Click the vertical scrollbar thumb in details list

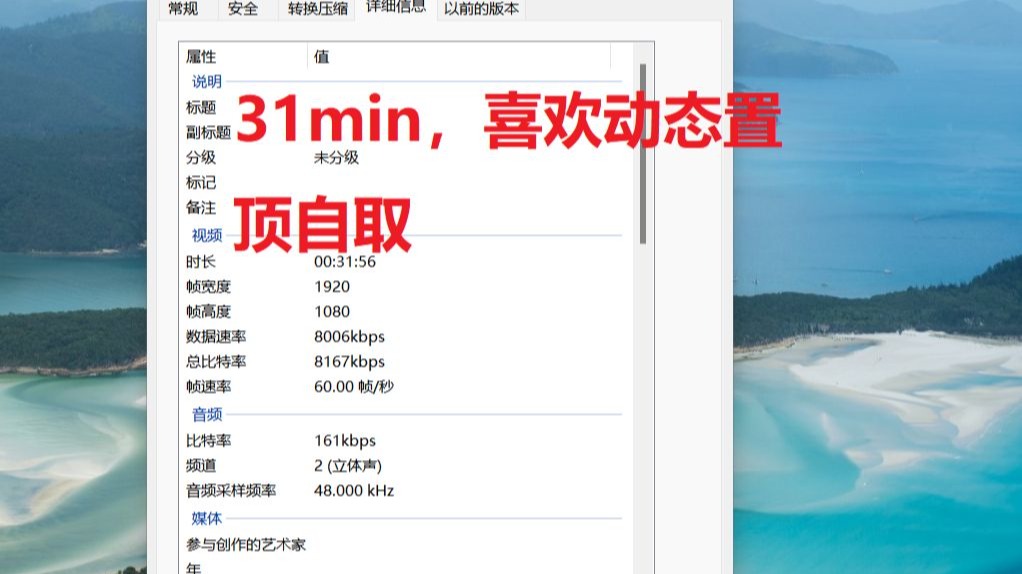pos(643,153)
